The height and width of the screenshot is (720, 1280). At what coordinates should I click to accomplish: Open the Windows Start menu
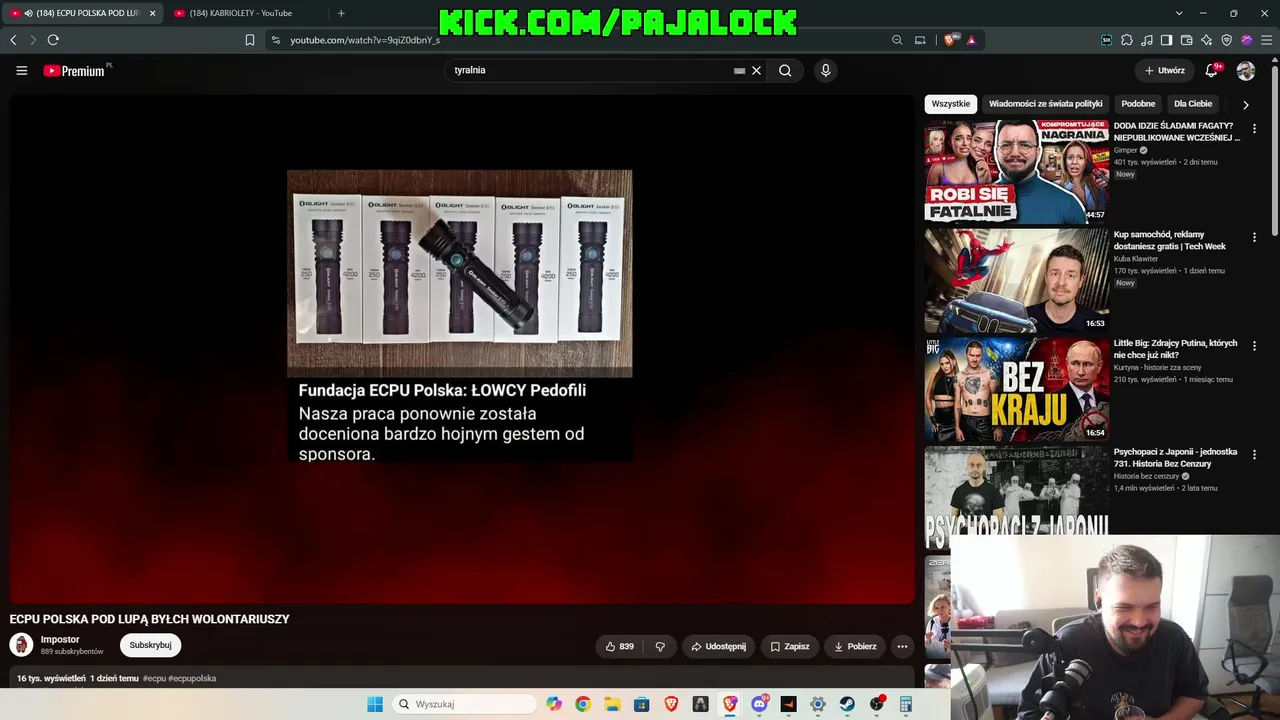[x=375, y=704]
